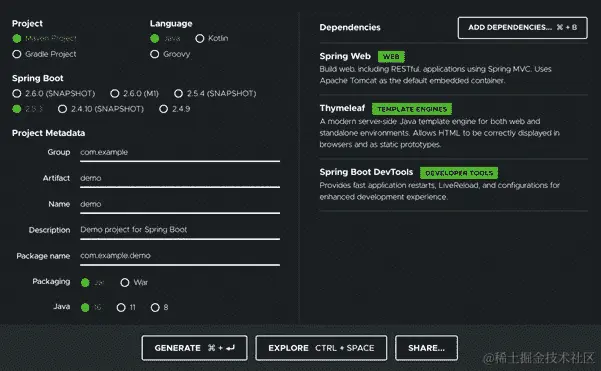This screenshot has height=371, width=601.
Task: Click the Group input field
Action: pyautogui.click(x=180, y=153)
